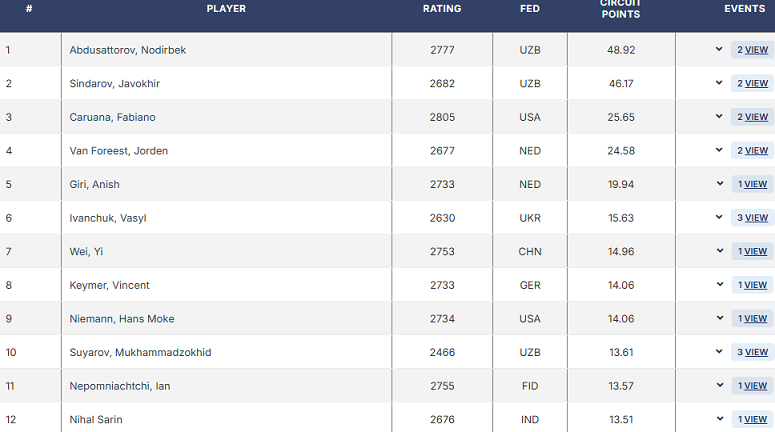This screenshot has width=775, height=432.
Task: Expand Van Foreest's events dropdown arrow
Action: pyautogui.click(x=719, y=150)
